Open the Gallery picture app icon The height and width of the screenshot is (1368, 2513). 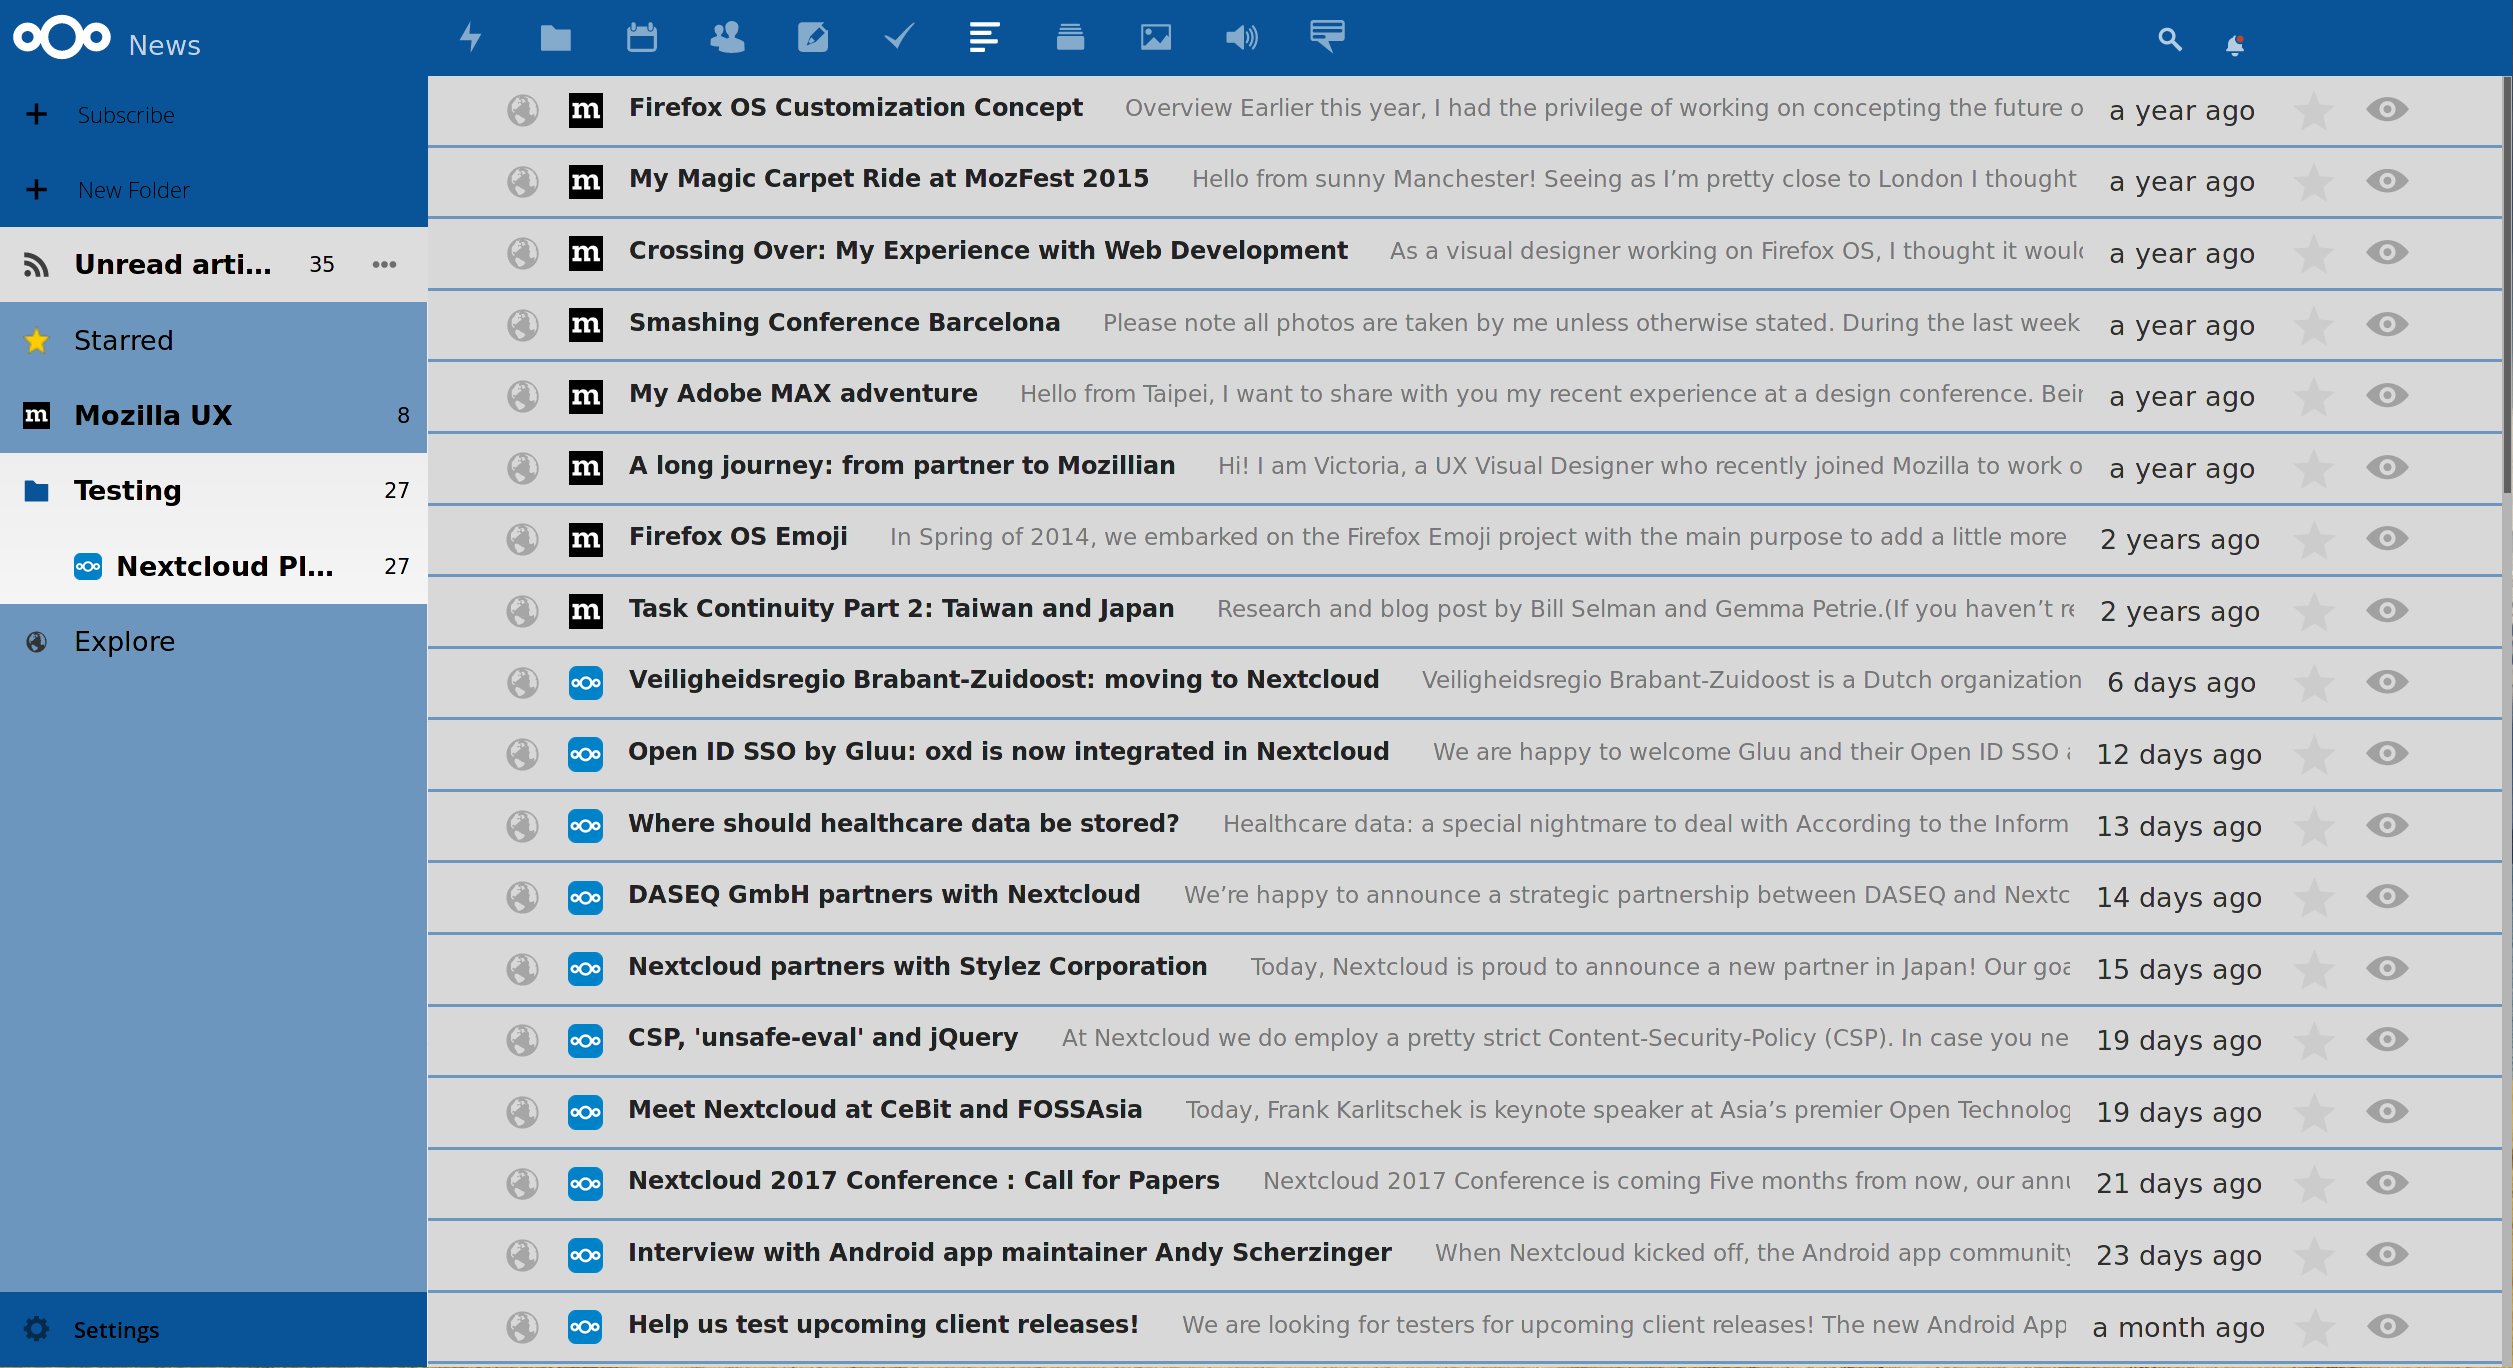coord(1155,38)
